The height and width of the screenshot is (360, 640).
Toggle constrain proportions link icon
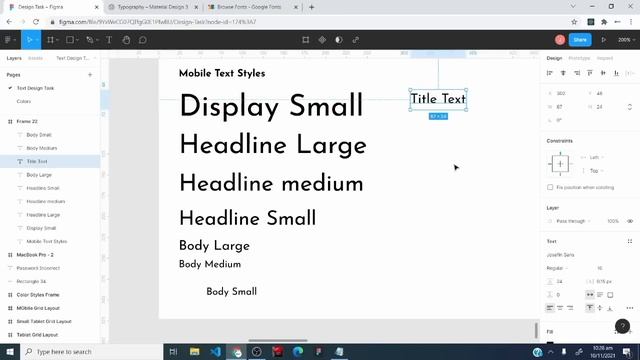(630, 107)
